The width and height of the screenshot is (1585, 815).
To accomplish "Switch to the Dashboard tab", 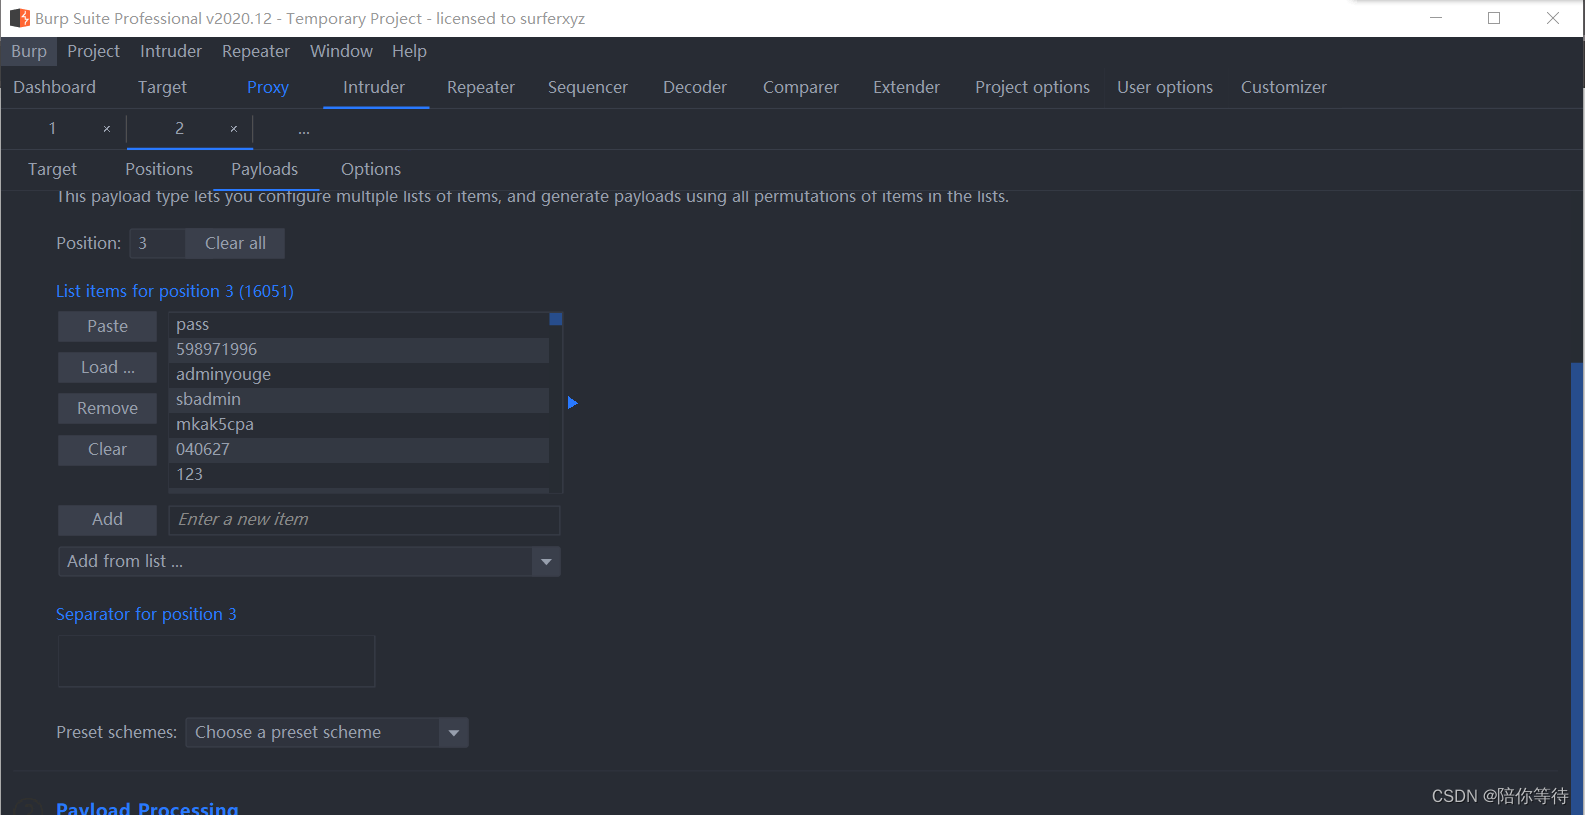I will 55,87.
